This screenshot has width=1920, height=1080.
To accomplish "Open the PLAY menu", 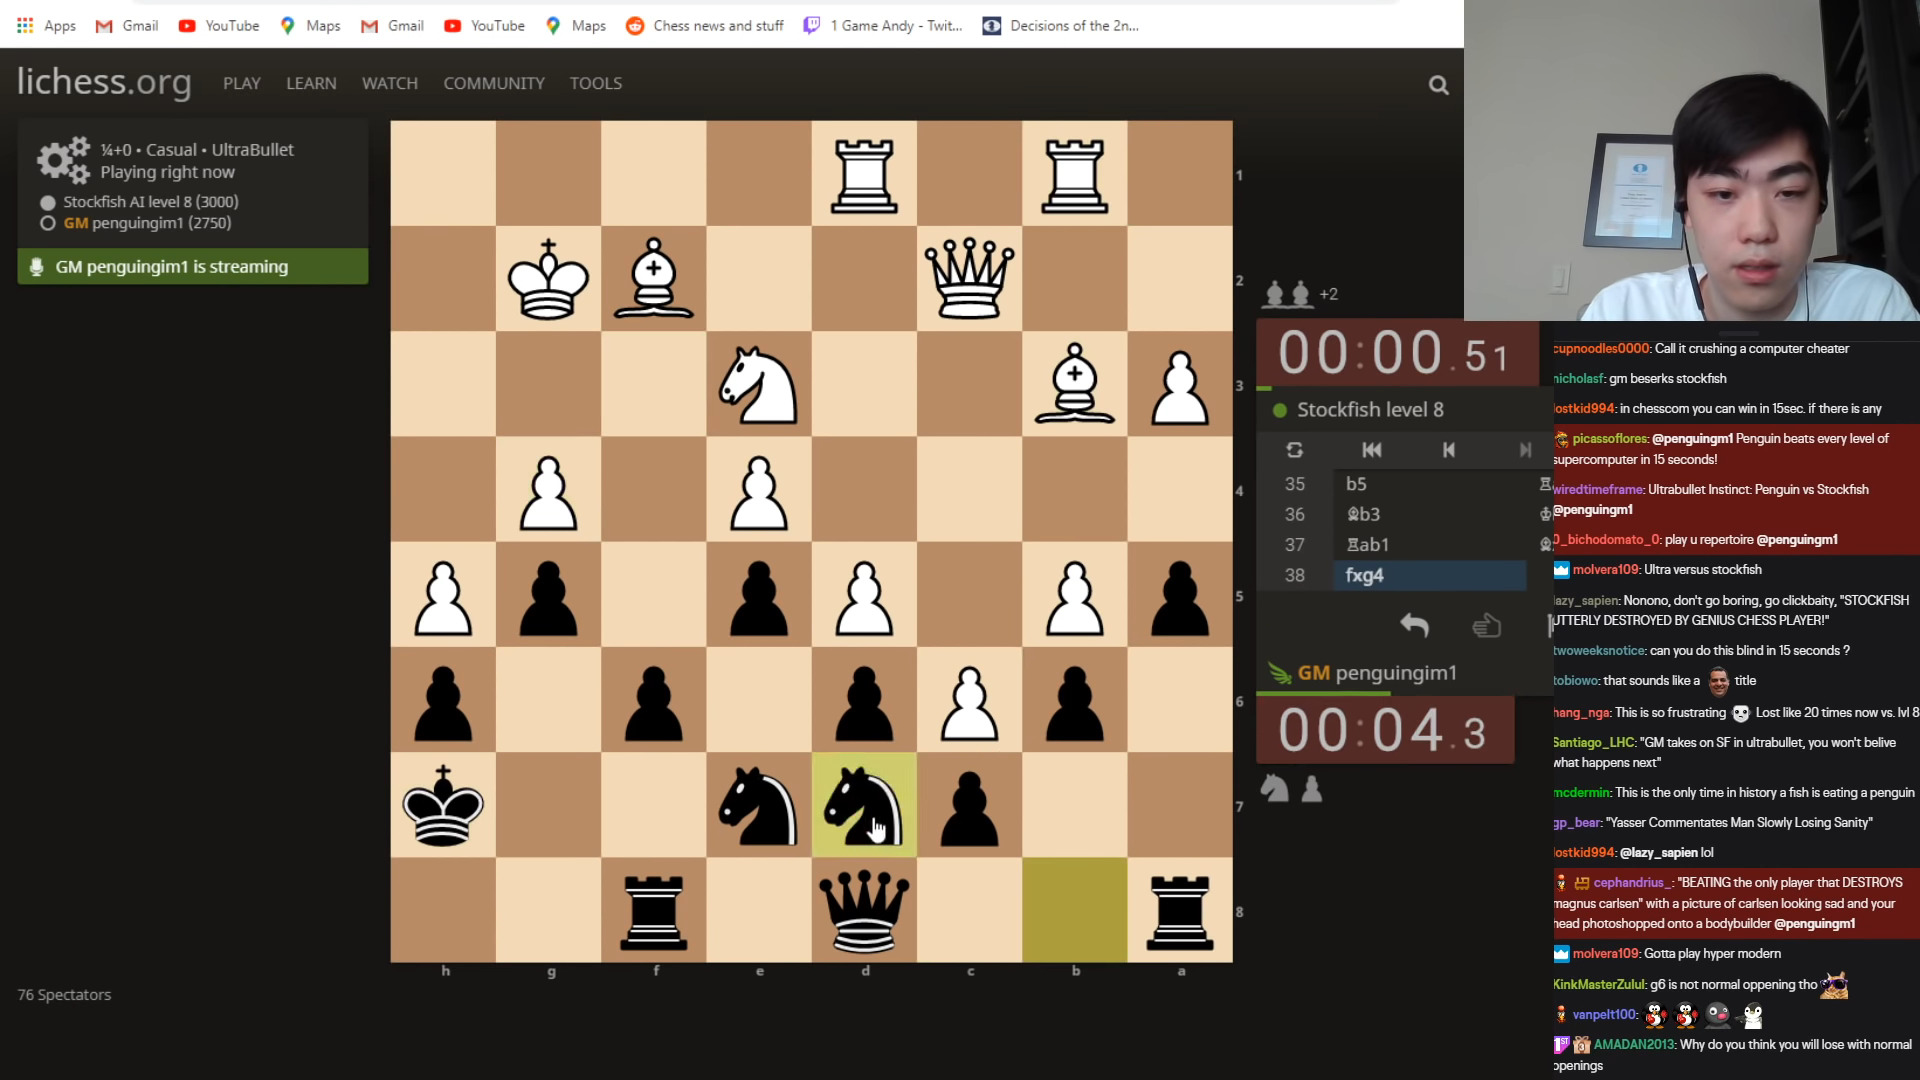I will (x=241, y=83).
